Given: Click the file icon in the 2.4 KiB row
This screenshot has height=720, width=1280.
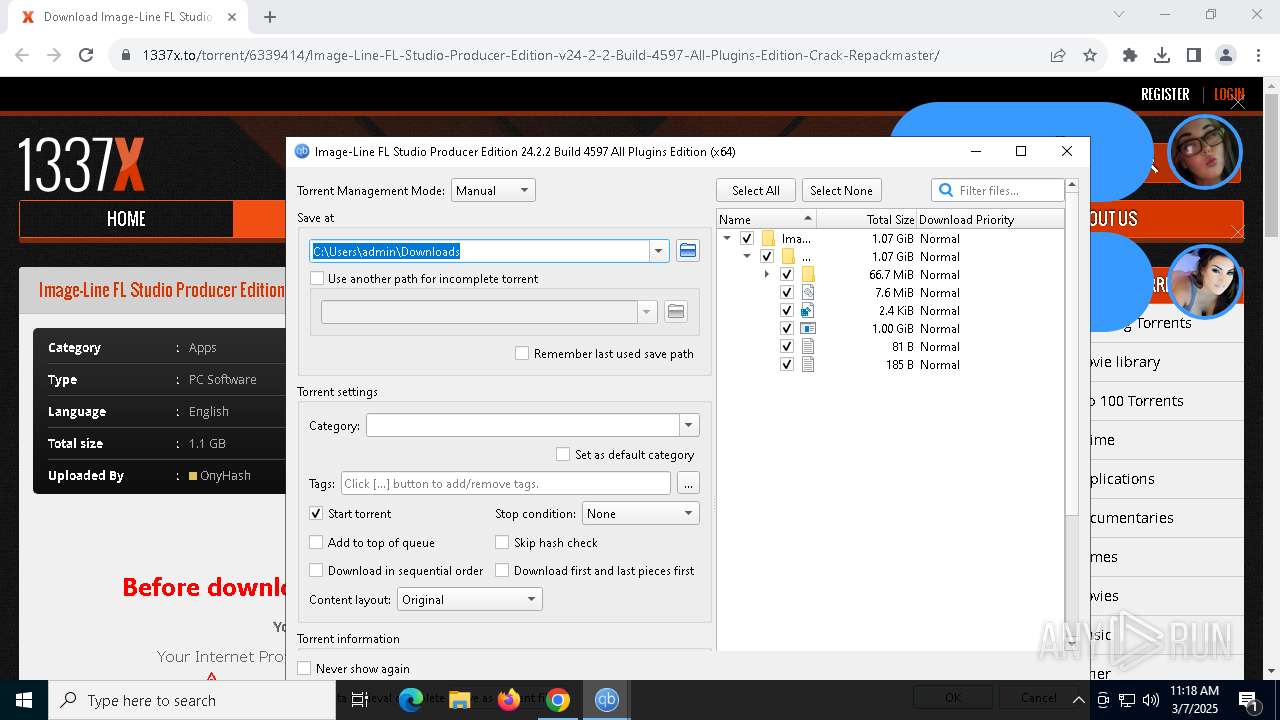Looking at the screenshot, I should pyautogui.click(x=808, y=311).
